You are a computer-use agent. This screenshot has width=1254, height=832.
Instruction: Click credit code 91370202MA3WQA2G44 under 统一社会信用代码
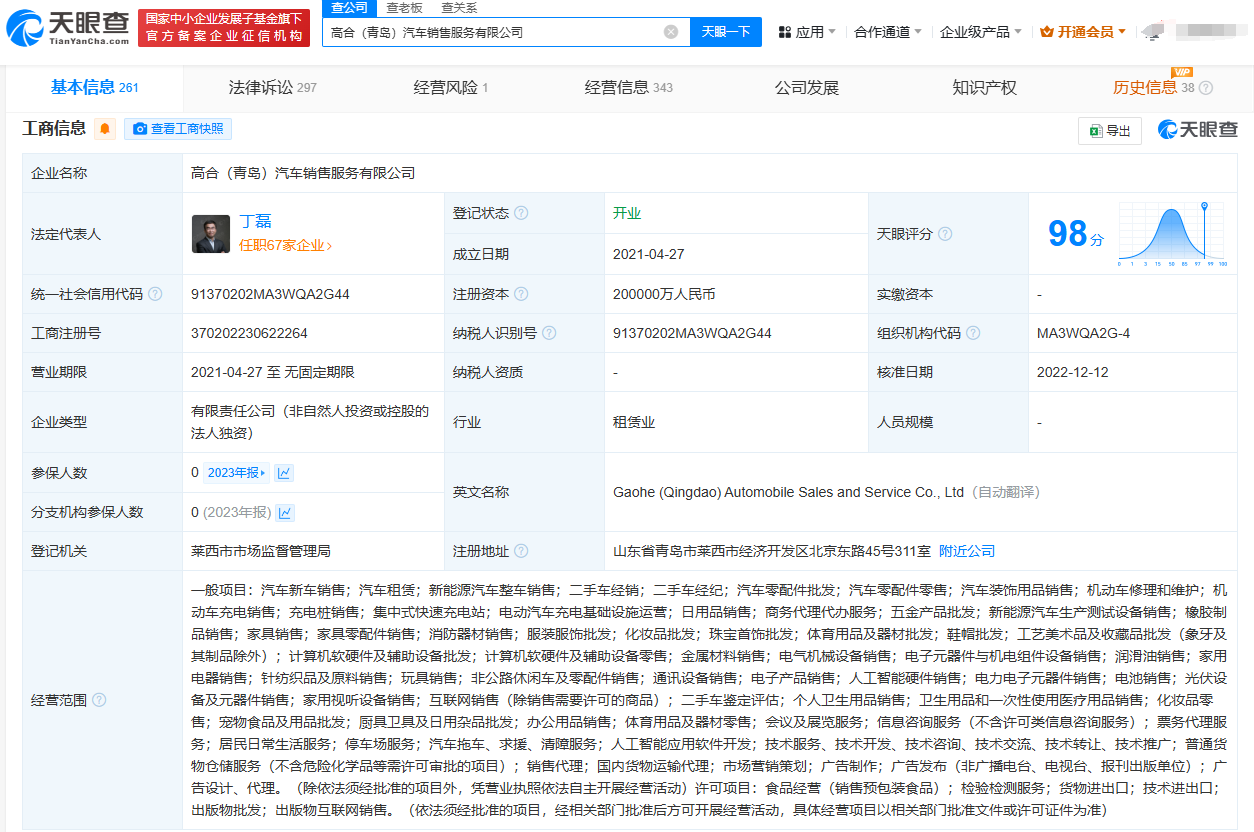pyautogui.click(x=270, y=294)
